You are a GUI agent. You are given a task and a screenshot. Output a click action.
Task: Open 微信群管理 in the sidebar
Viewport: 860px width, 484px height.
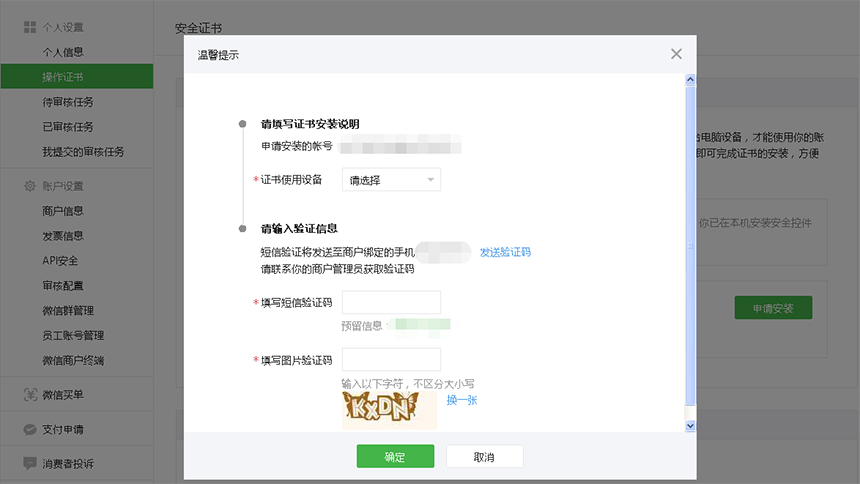(x=68, y=311)
